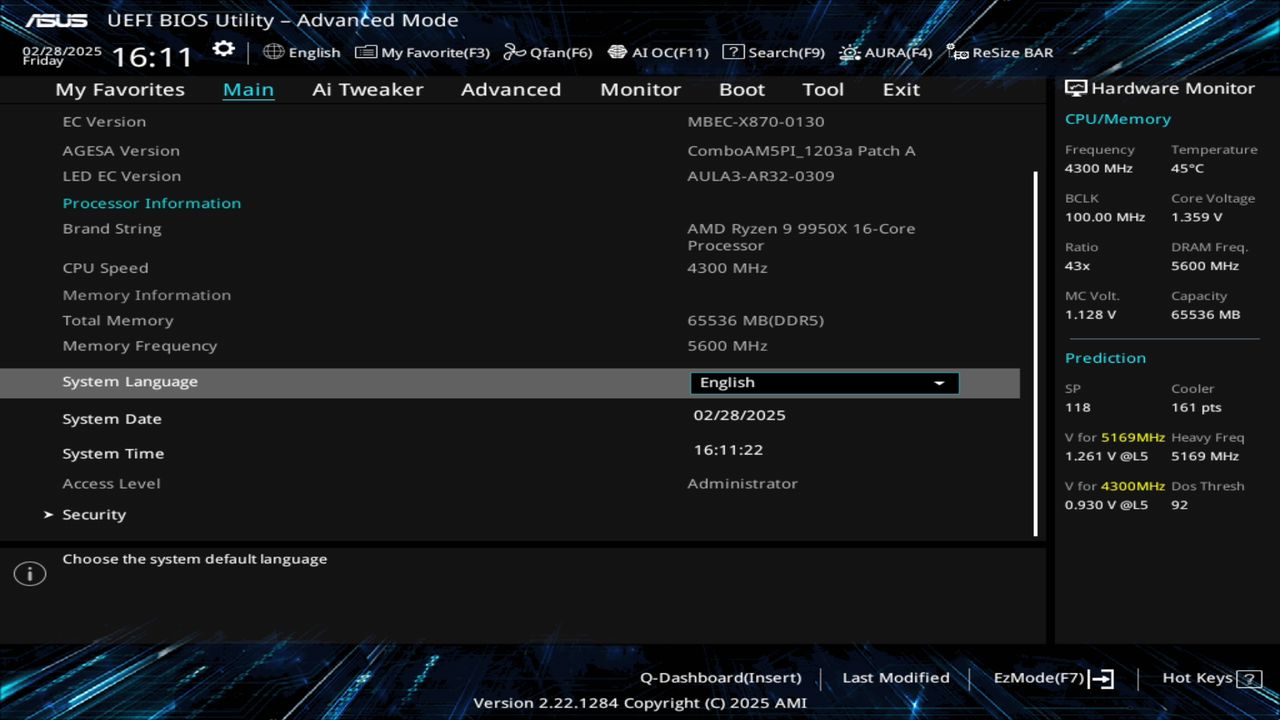Click the Dos Thresh 92 value

pyautogui.click(x=1179, y=505)
